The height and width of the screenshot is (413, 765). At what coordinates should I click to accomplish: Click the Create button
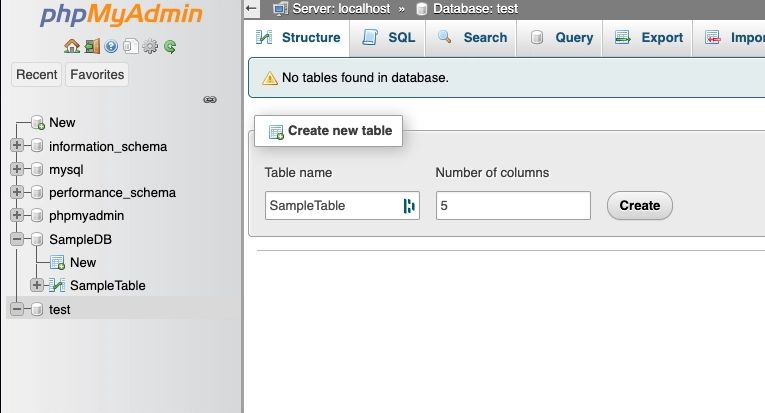click(x=640, y=205)
